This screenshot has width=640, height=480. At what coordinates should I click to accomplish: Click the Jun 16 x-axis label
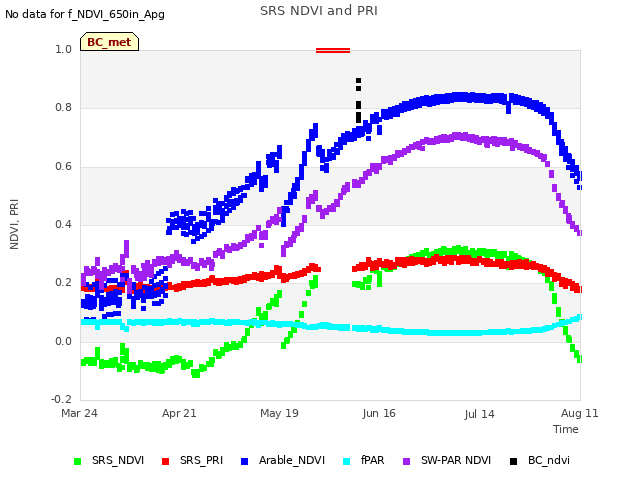pyautogui.click(x=379, y=413)
